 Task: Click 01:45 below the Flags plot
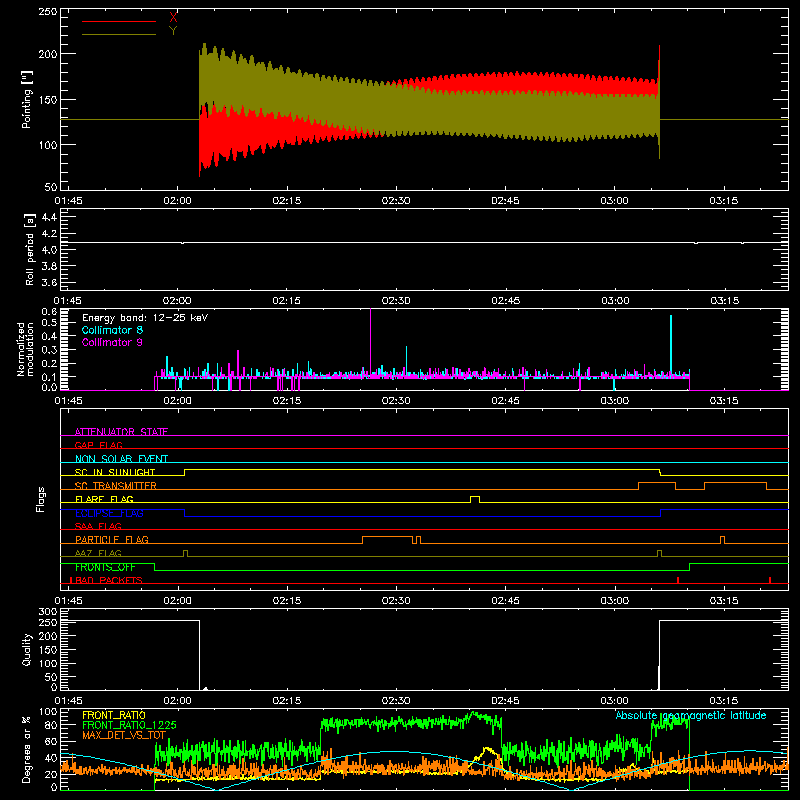(x=68, y=601)
